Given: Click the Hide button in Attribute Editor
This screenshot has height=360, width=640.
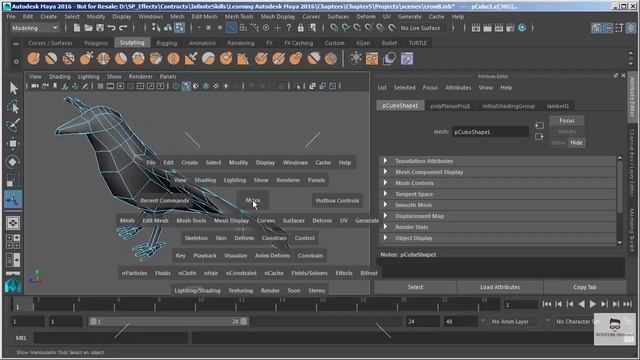Looking at the screenshot, I should (x=576, y=143).
